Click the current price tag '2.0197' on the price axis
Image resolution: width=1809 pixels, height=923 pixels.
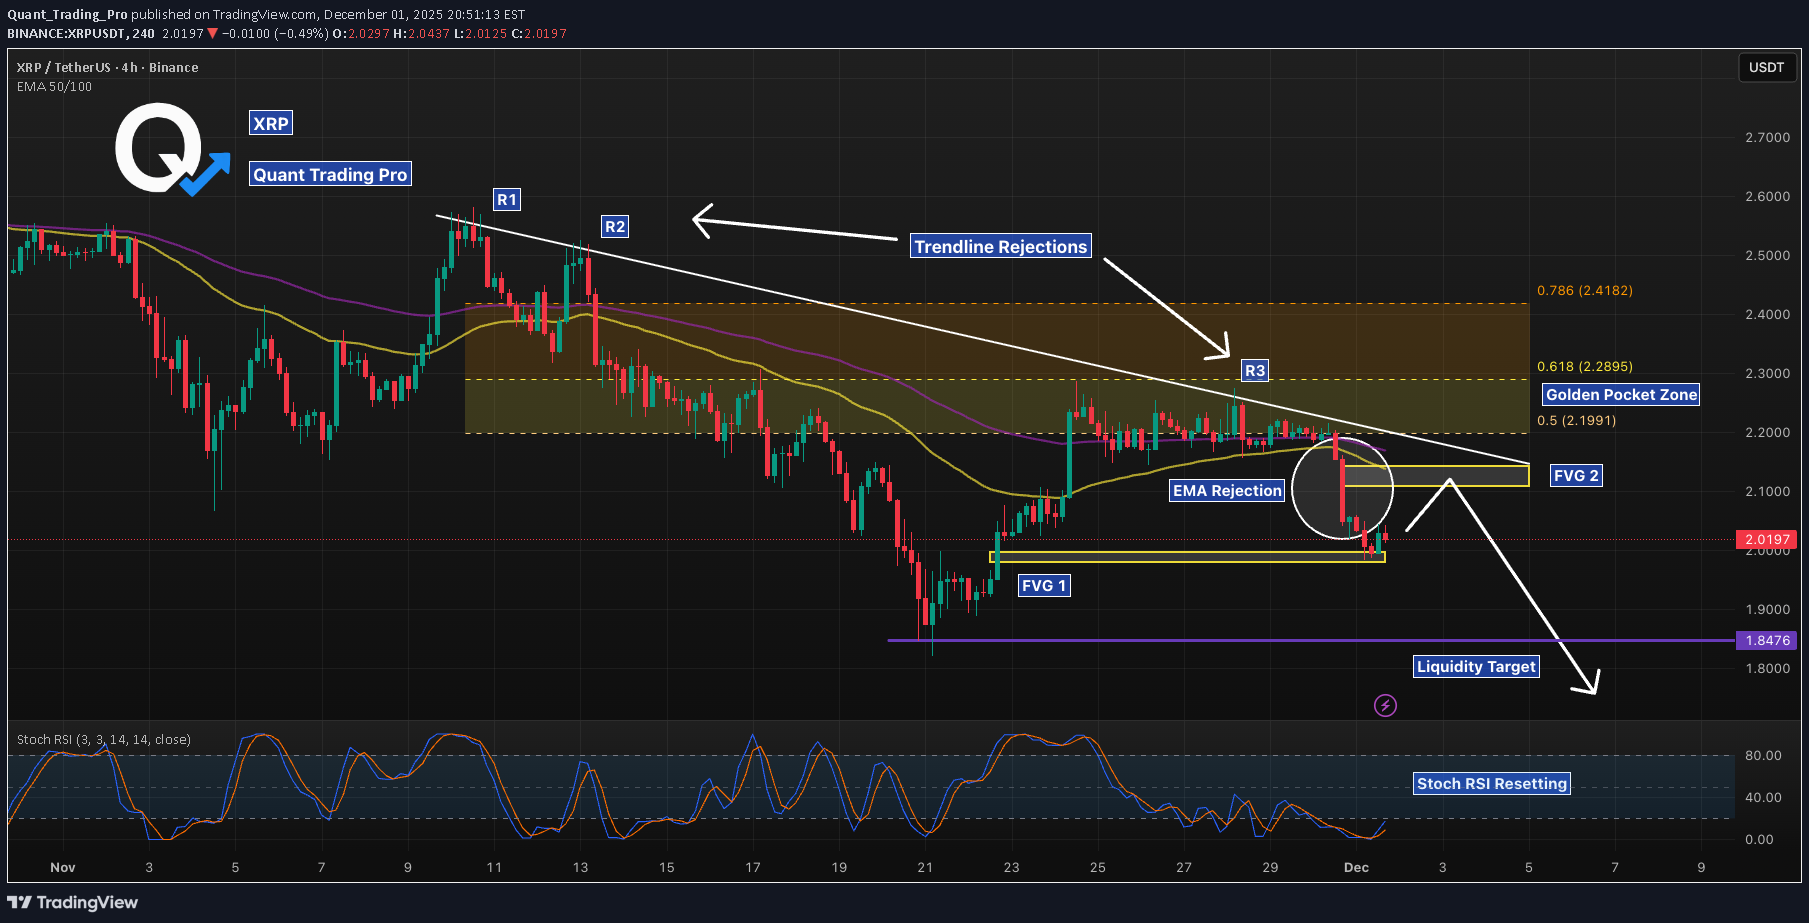pyautogui.click(x=1766, y=539)
